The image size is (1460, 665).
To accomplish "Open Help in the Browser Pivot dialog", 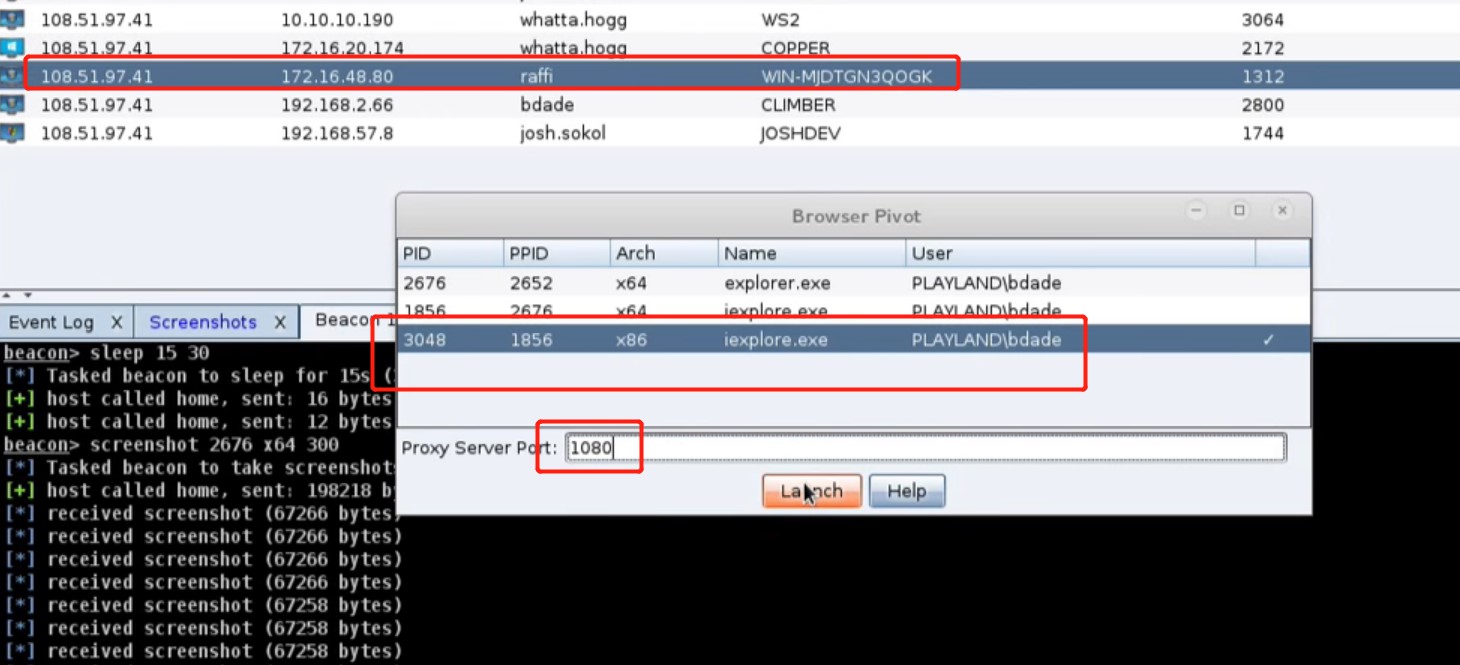I will point(907,491).
